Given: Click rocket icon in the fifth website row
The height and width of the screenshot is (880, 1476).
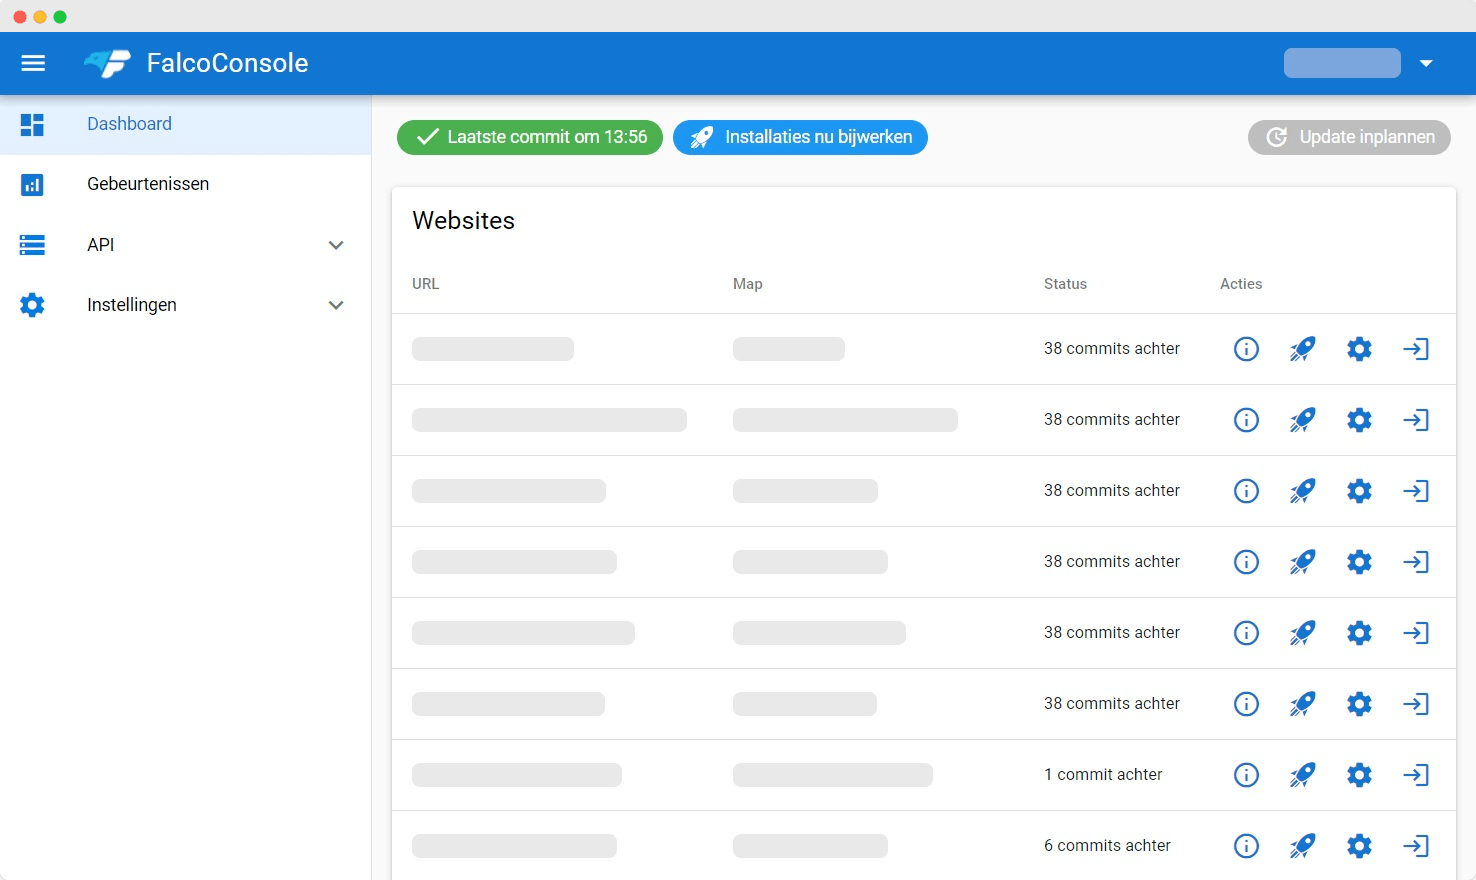Looking at the screenshot, I should tap(1302, 633).
